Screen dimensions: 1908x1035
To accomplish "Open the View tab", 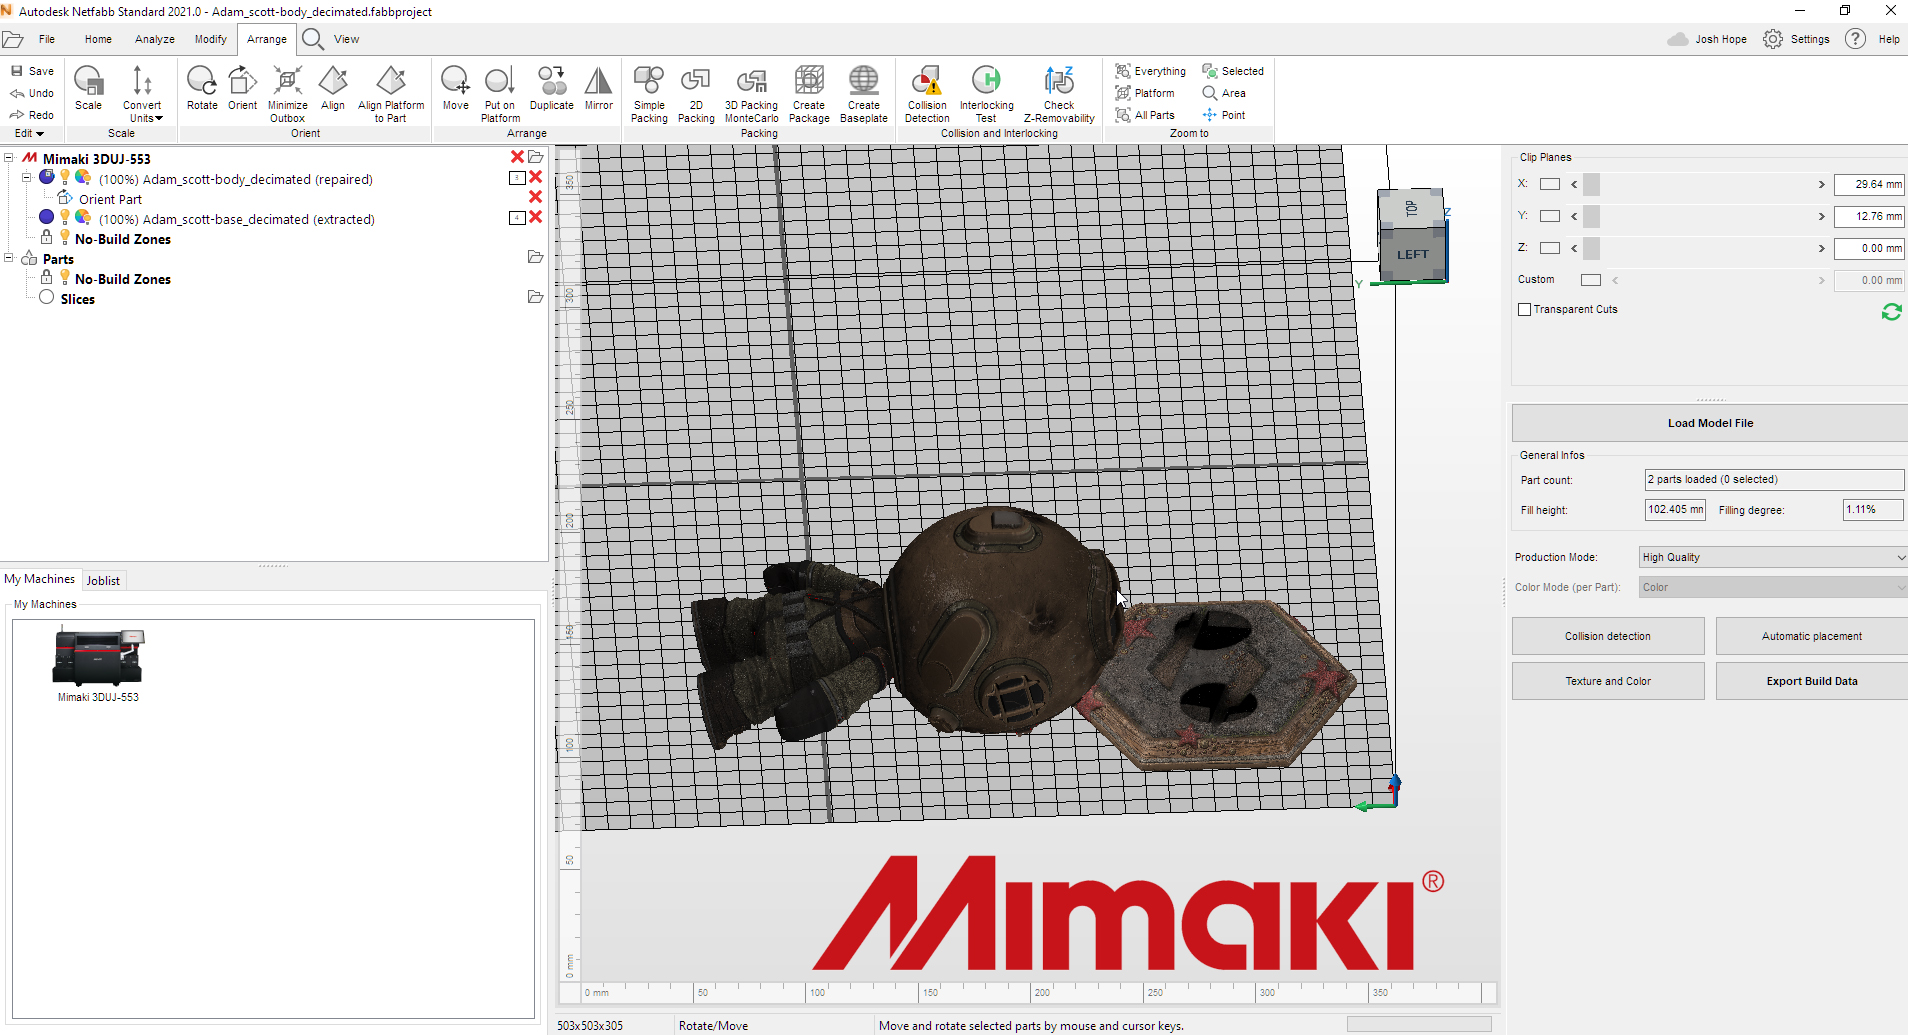I will pyautogui.click(x=346, y=39).
